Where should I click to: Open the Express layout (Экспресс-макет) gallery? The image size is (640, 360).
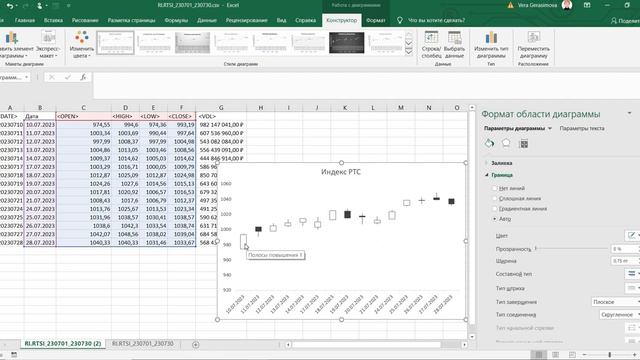[48, 44]
